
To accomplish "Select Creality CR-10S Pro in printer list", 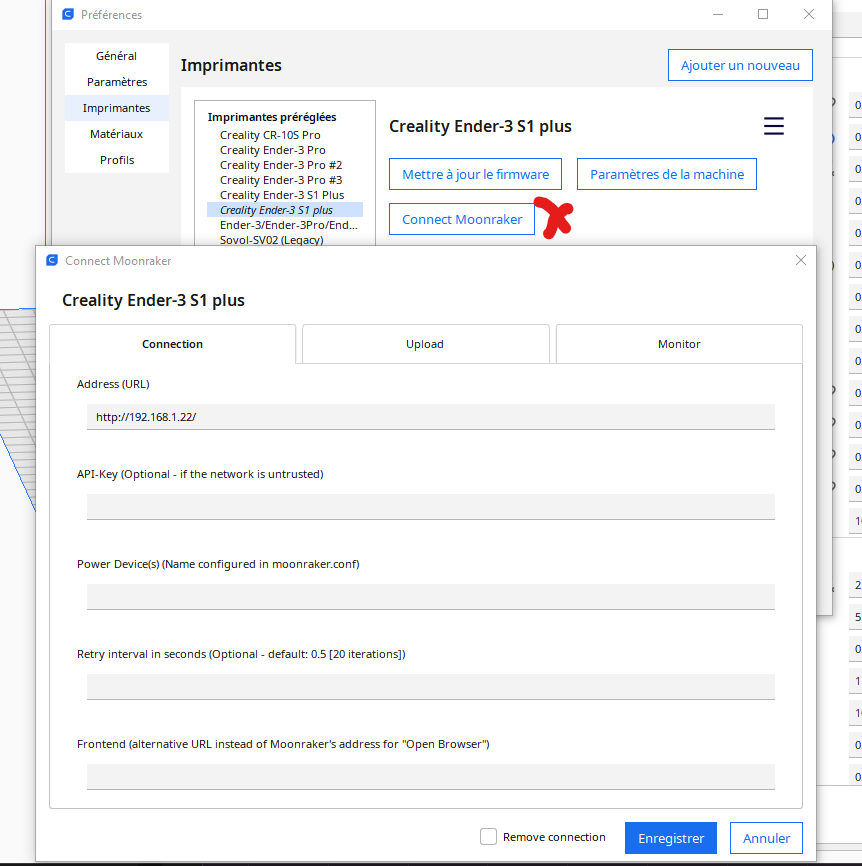I will [x=270, y=135].
